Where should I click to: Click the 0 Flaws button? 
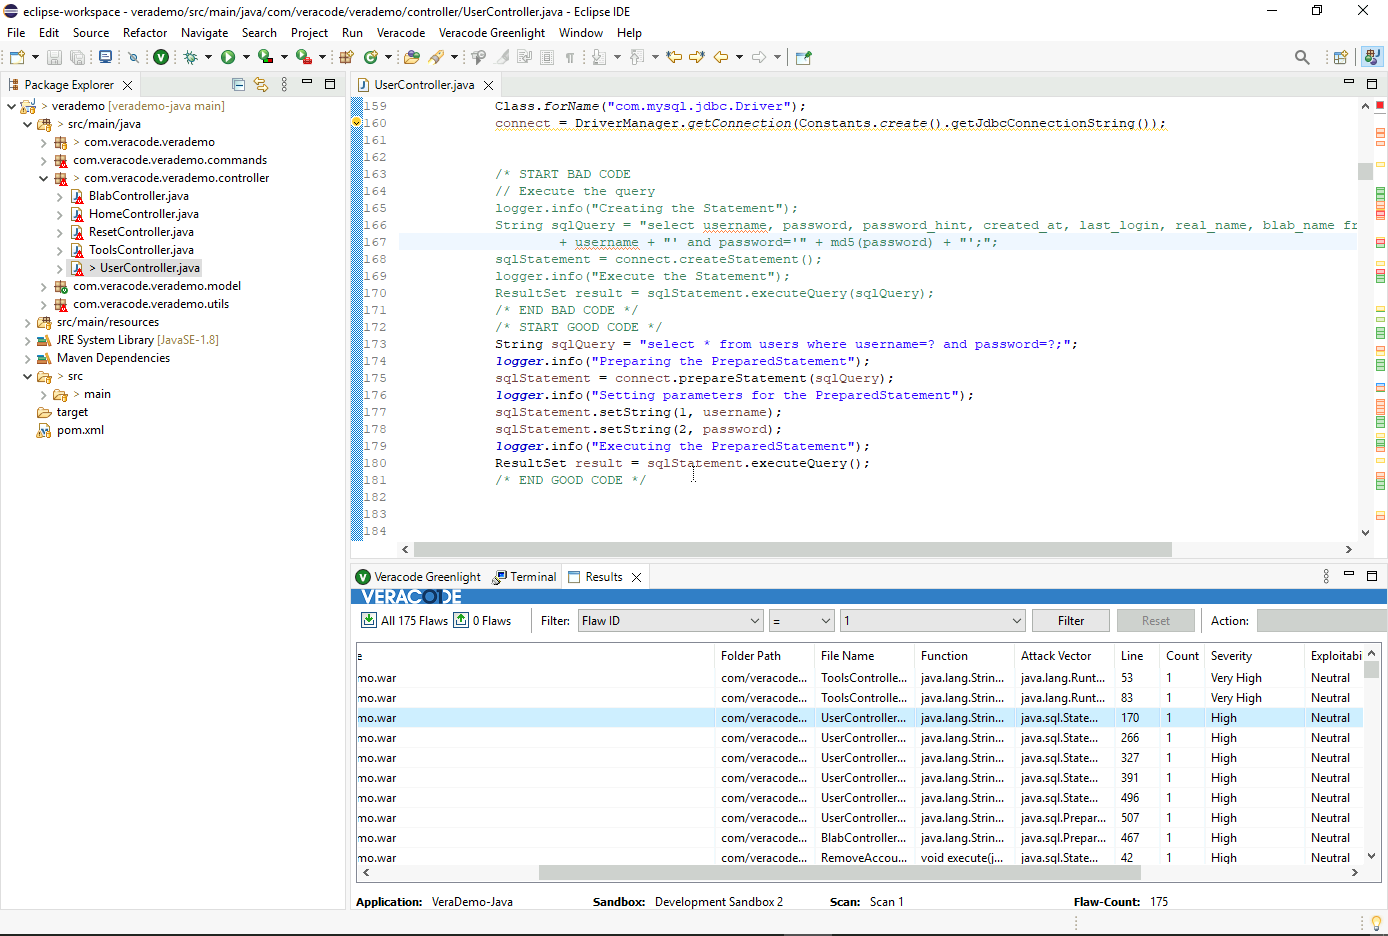(x=482, y=621)
